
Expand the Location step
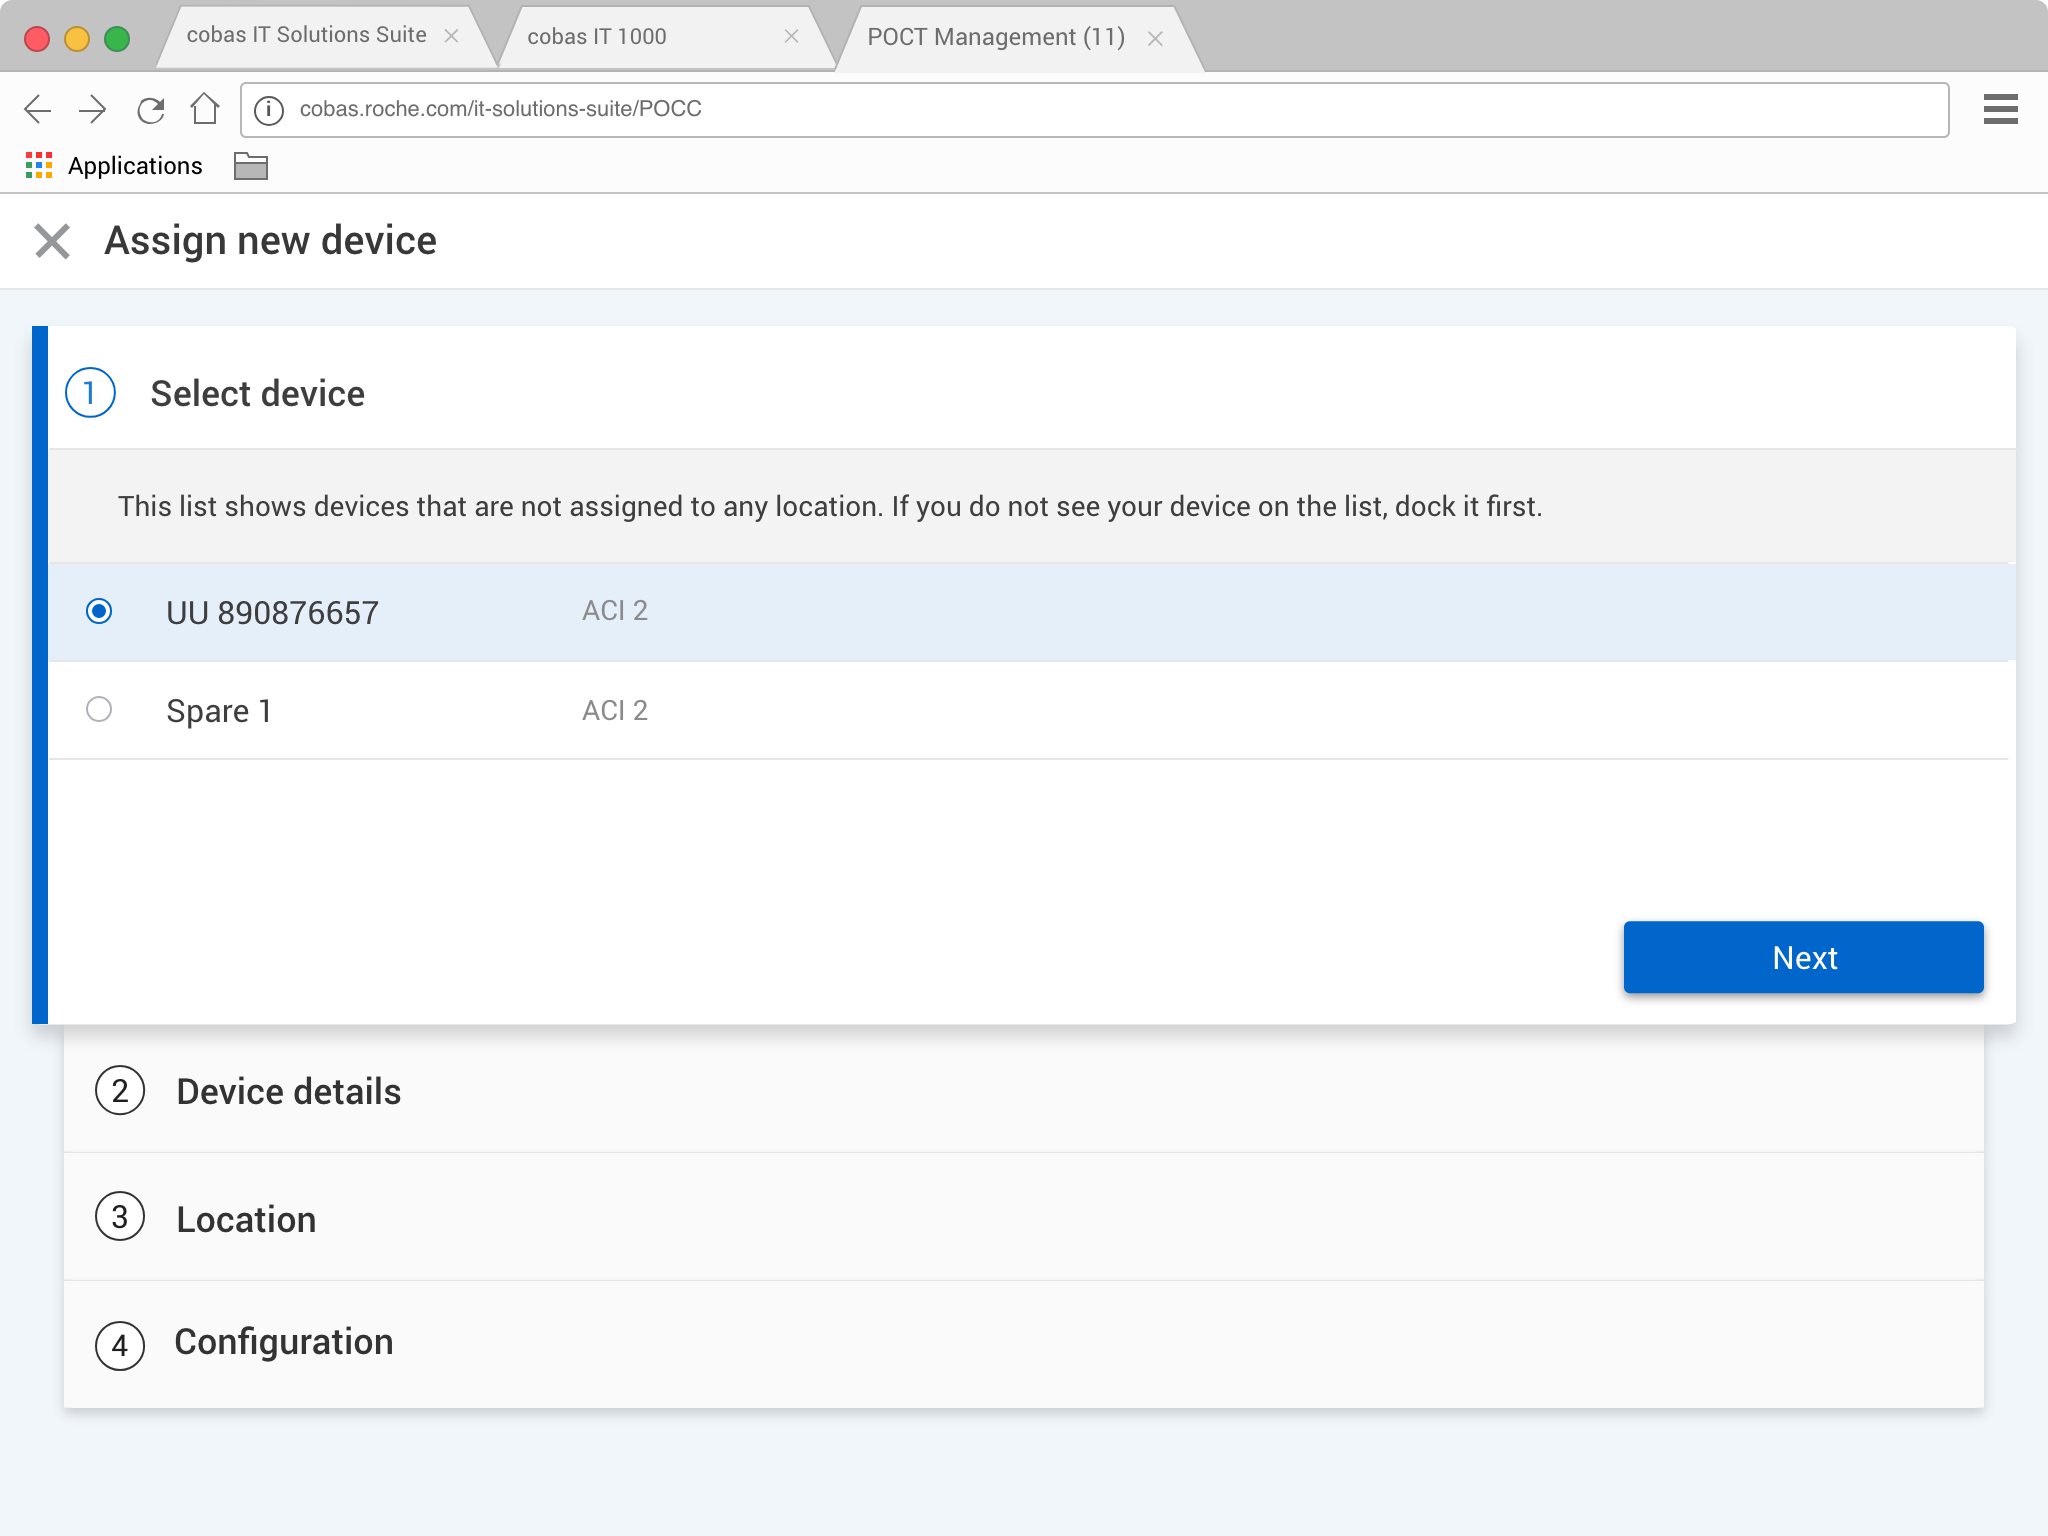click(246, 1219)
